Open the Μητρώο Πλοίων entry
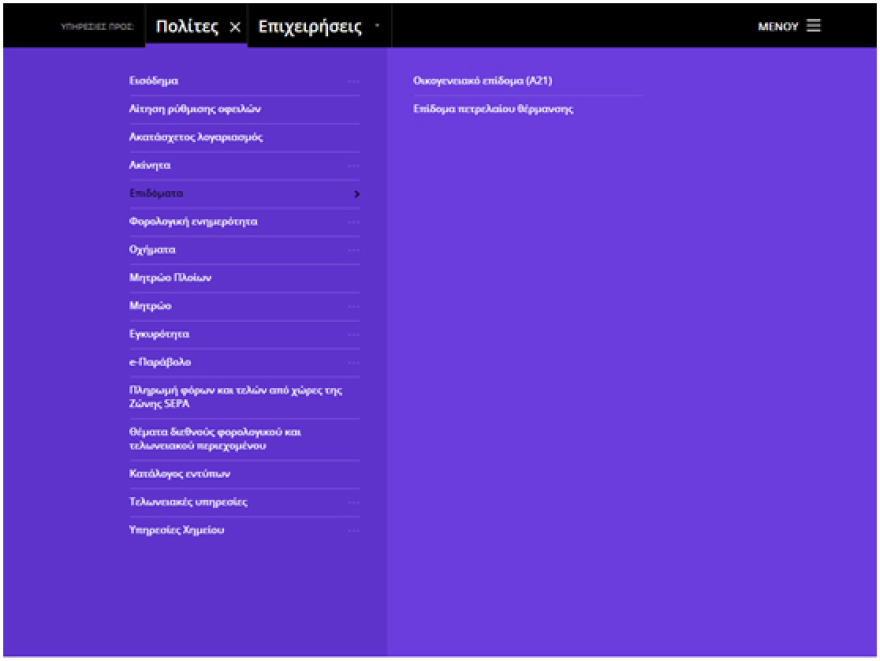The width and height of the screenshot is (880, 661). click(x=170, y=278)
